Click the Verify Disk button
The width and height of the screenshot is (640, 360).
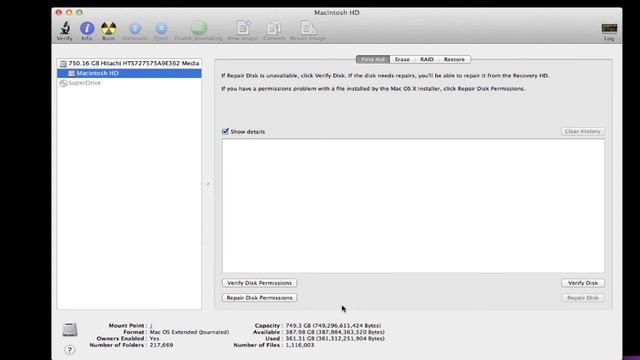pos(583,283)
